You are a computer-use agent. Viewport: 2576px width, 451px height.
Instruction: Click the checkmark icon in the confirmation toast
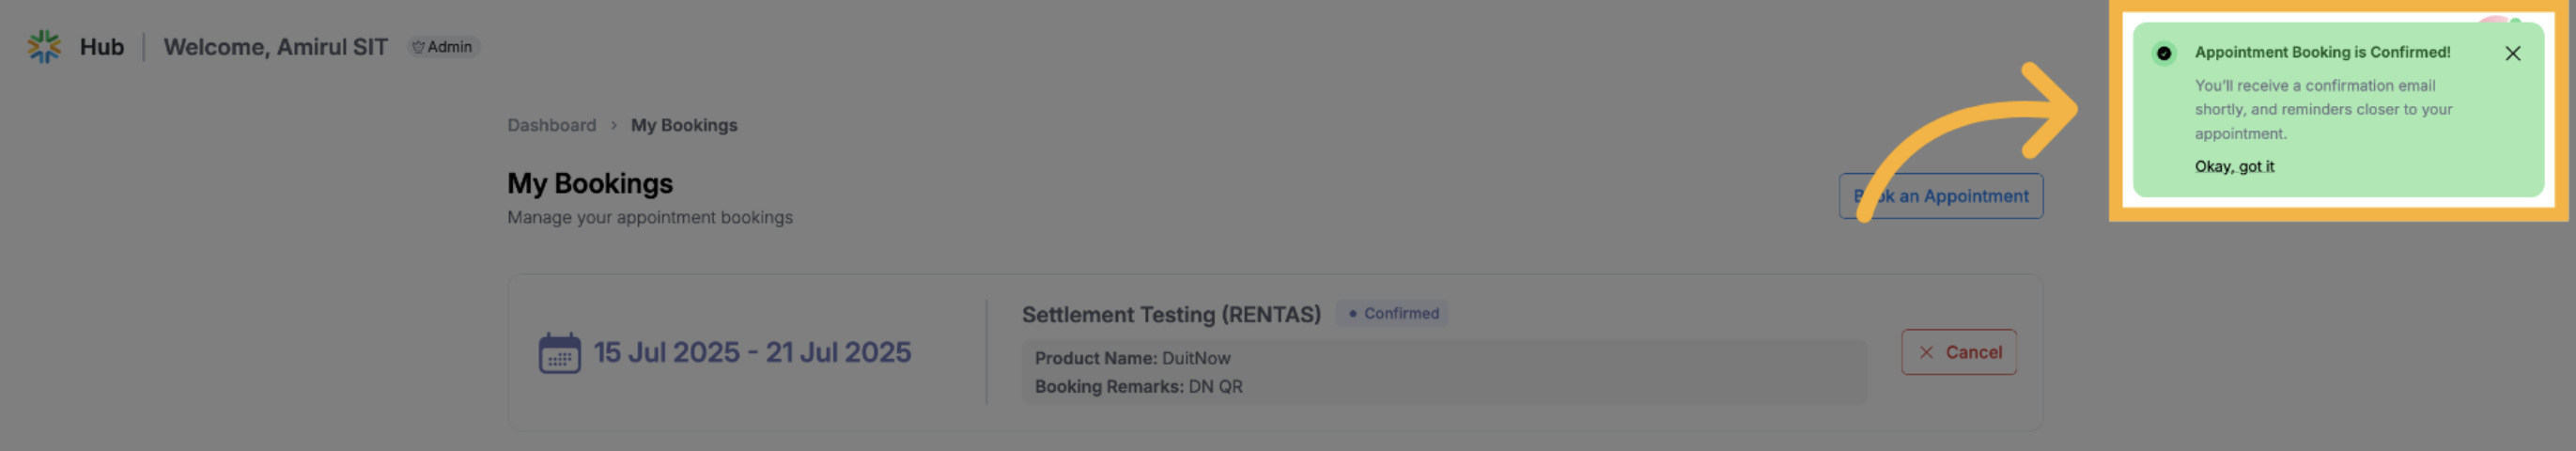(x=2164, y=53)
